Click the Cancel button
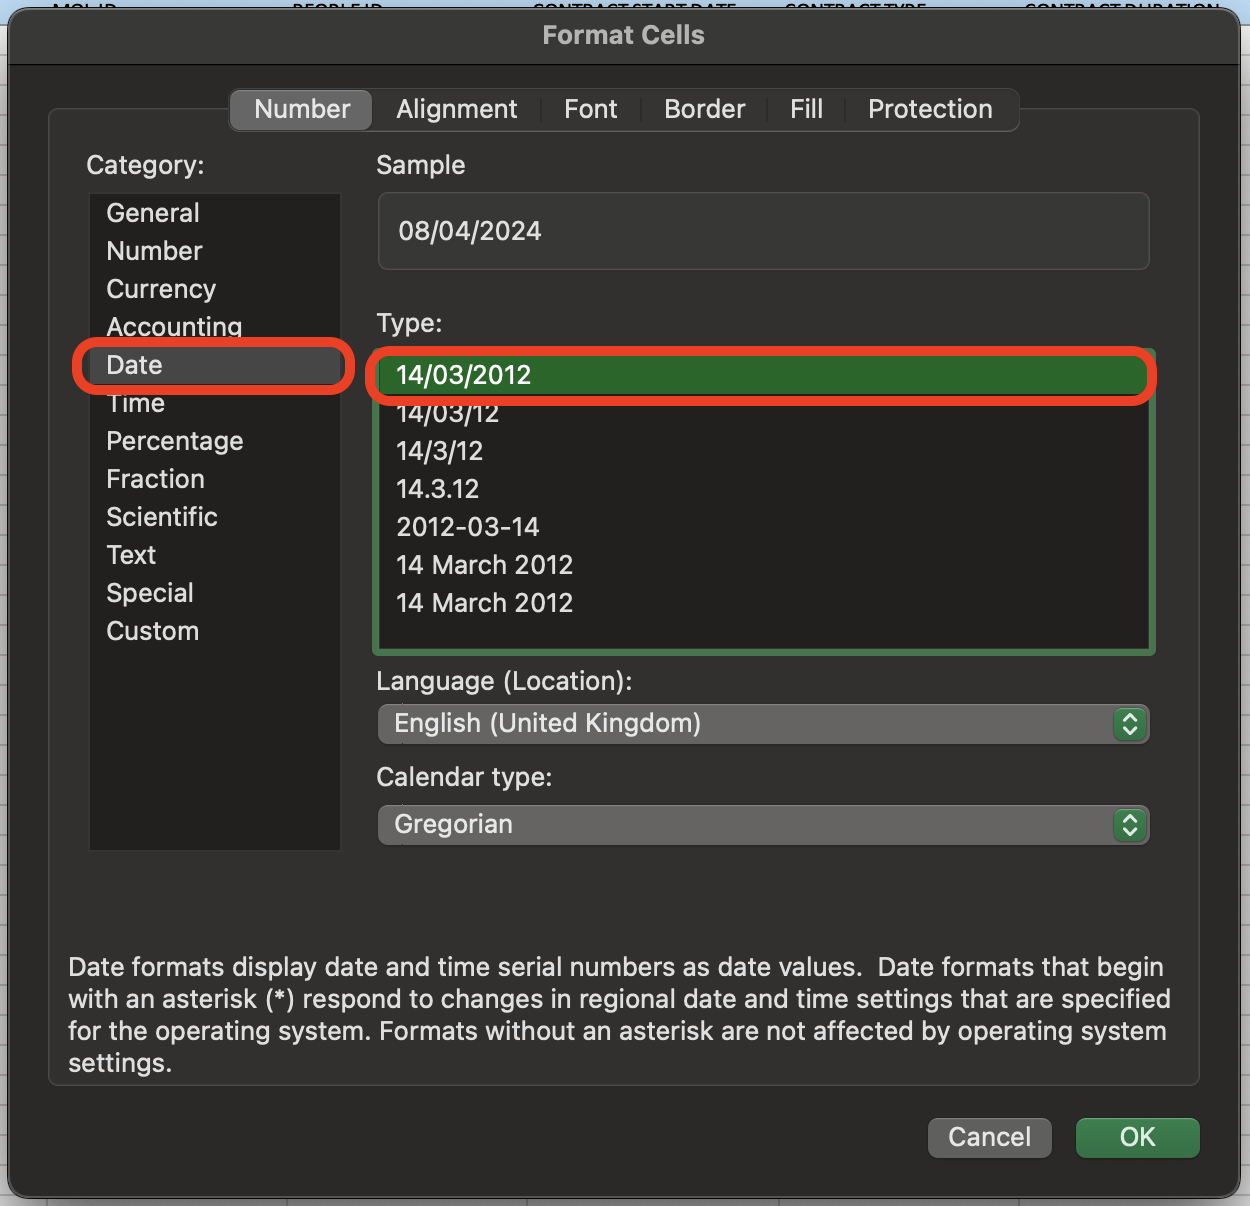 pos(989,1137)
